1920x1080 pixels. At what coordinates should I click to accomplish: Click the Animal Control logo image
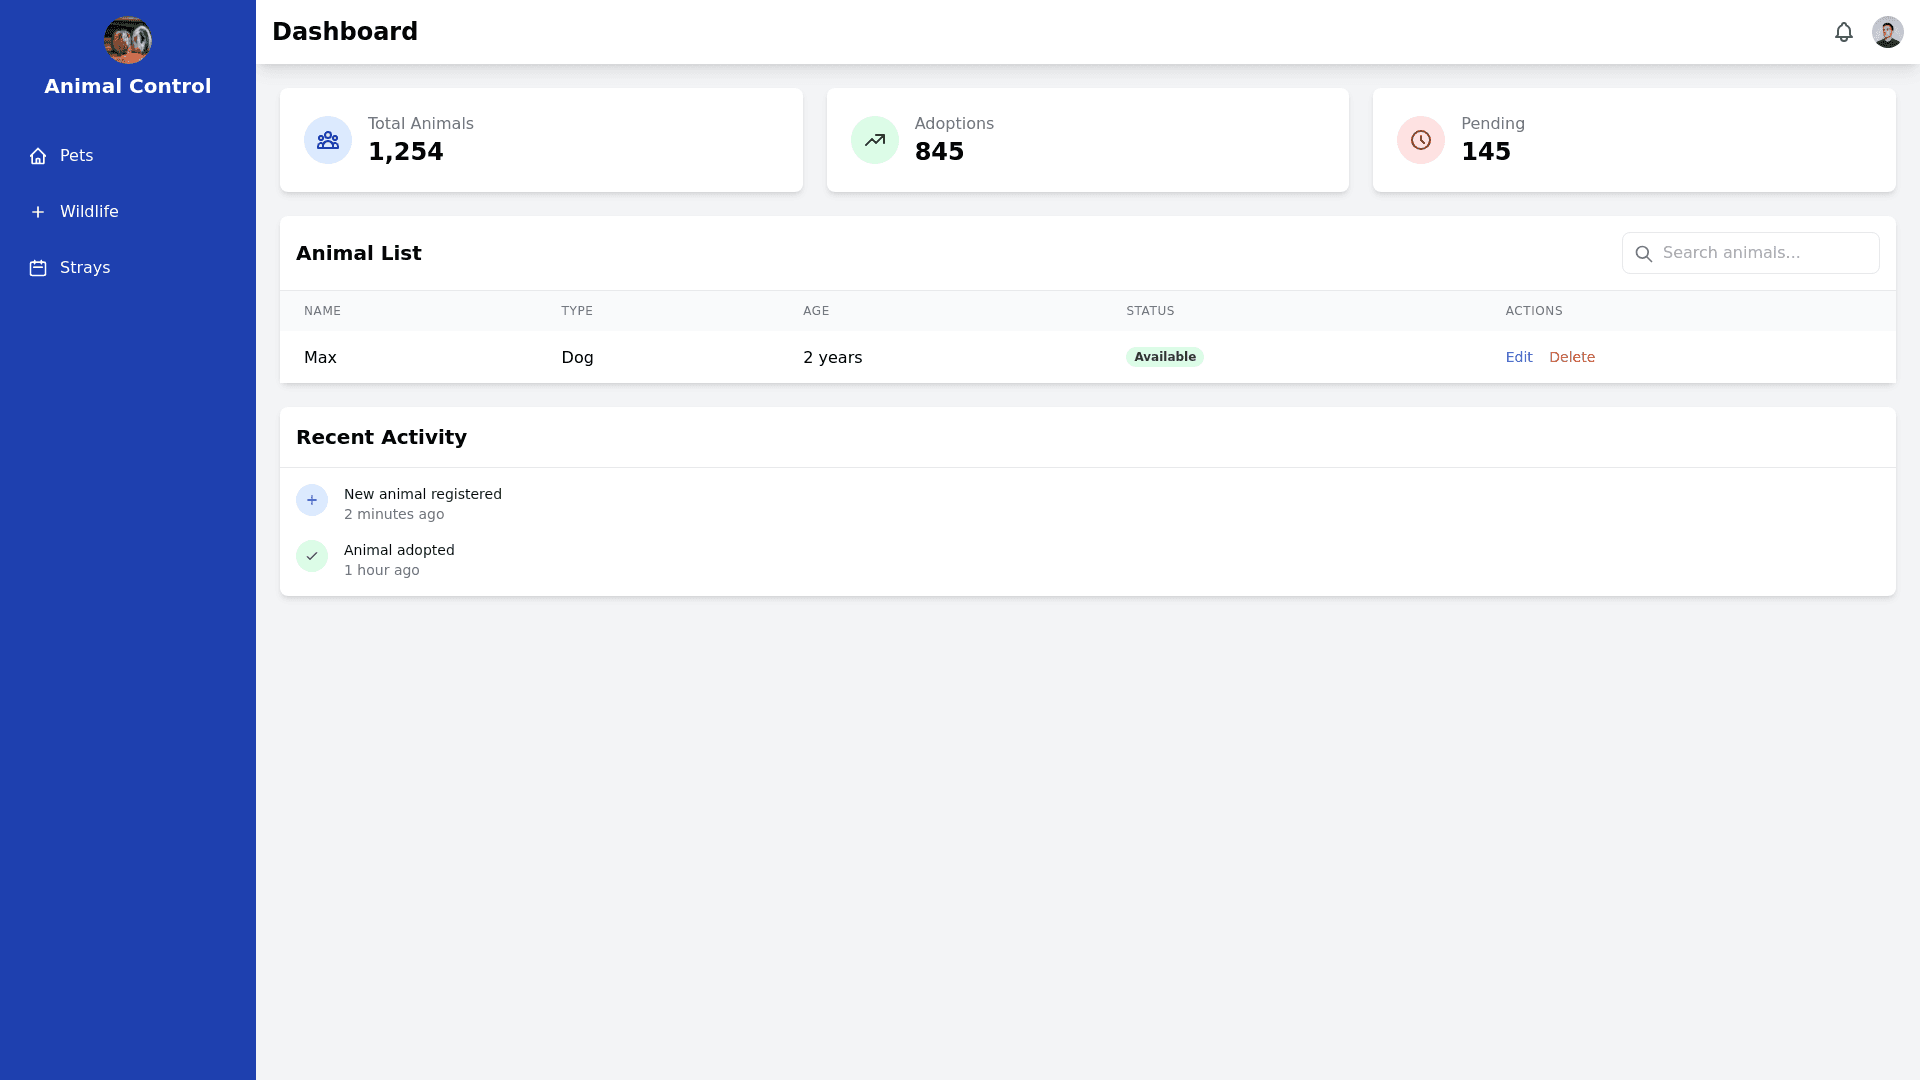tap(128, 40)
